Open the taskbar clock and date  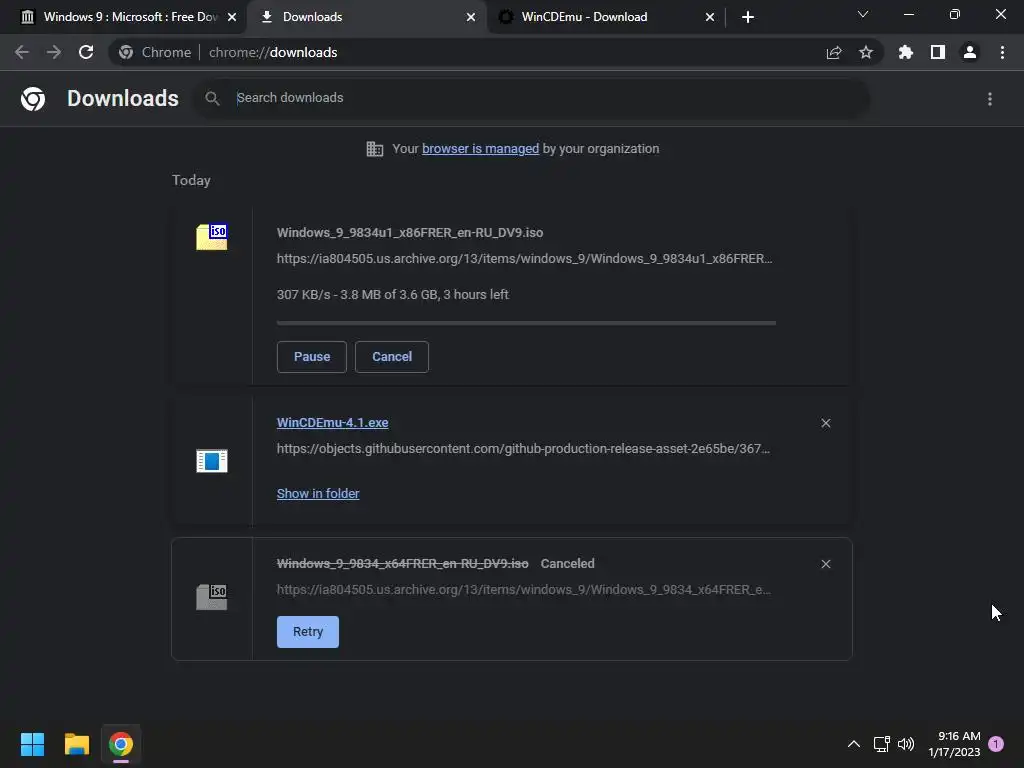[954, 744]
